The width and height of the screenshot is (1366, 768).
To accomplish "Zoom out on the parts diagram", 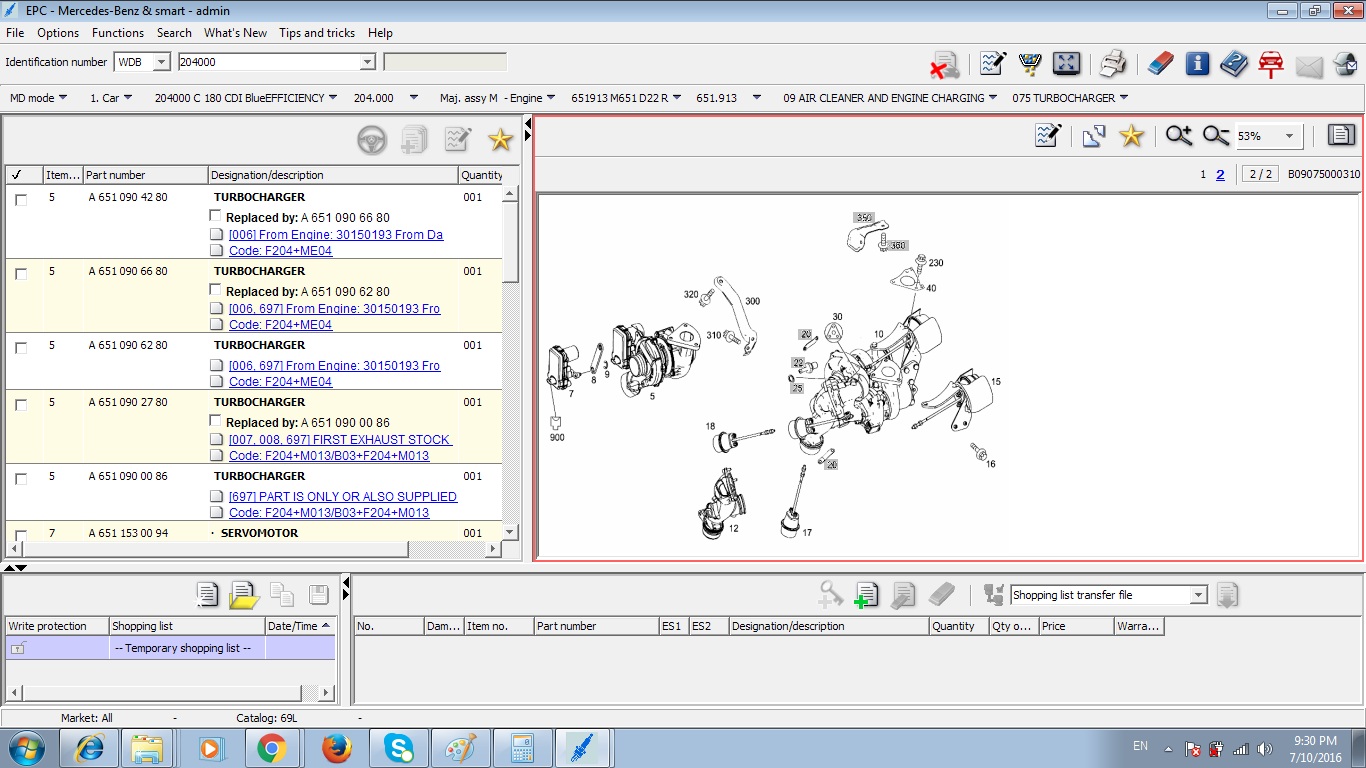I will tap(1216, 136).
